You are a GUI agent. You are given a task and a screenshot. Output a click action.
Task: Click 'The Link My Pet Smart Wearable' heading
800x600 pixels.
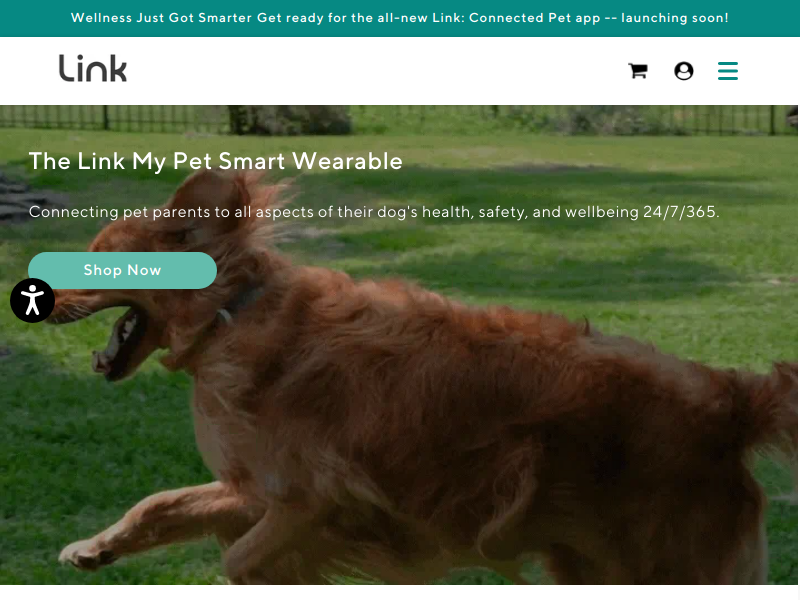pos(216,161)
